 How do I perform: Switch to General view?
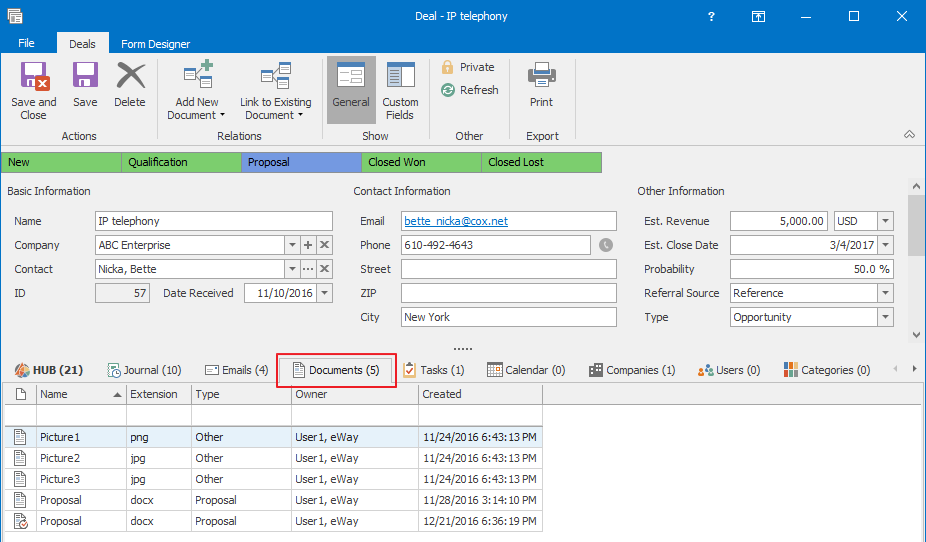coord(351,90)
